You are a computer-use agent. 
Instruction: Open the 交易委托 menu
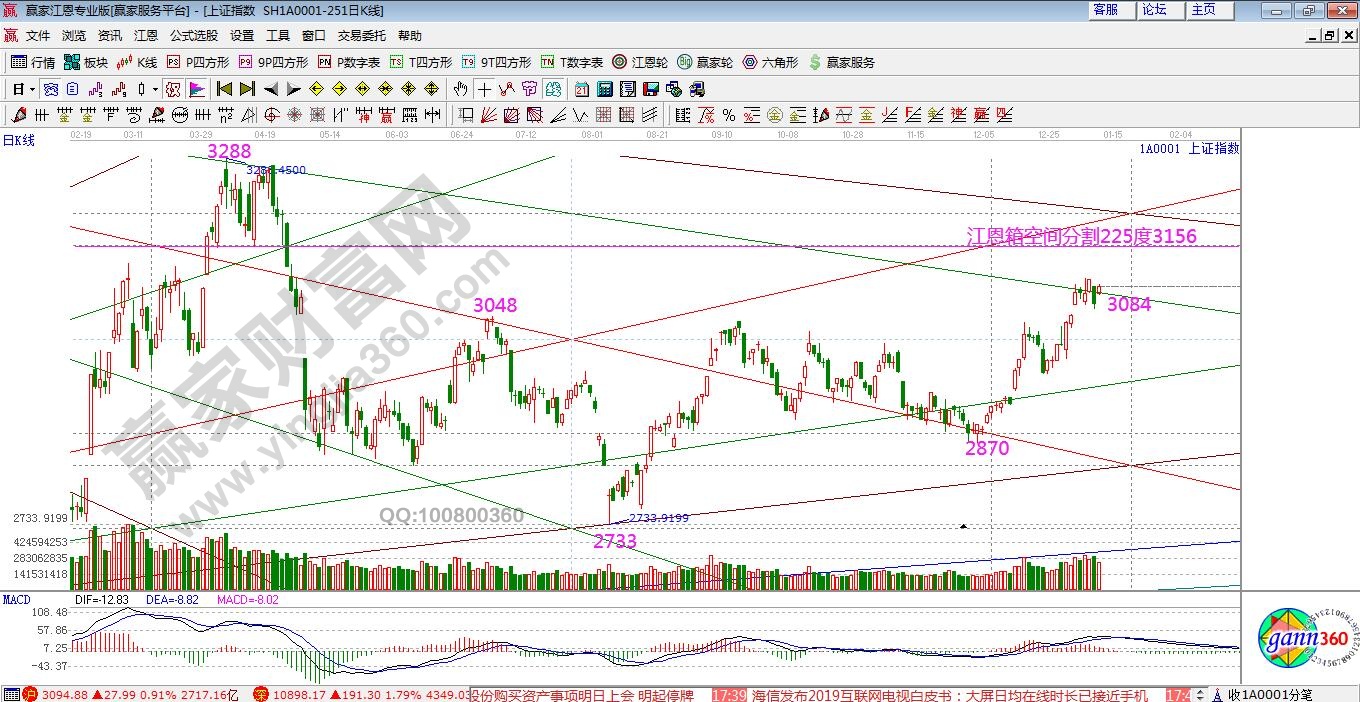361,35
